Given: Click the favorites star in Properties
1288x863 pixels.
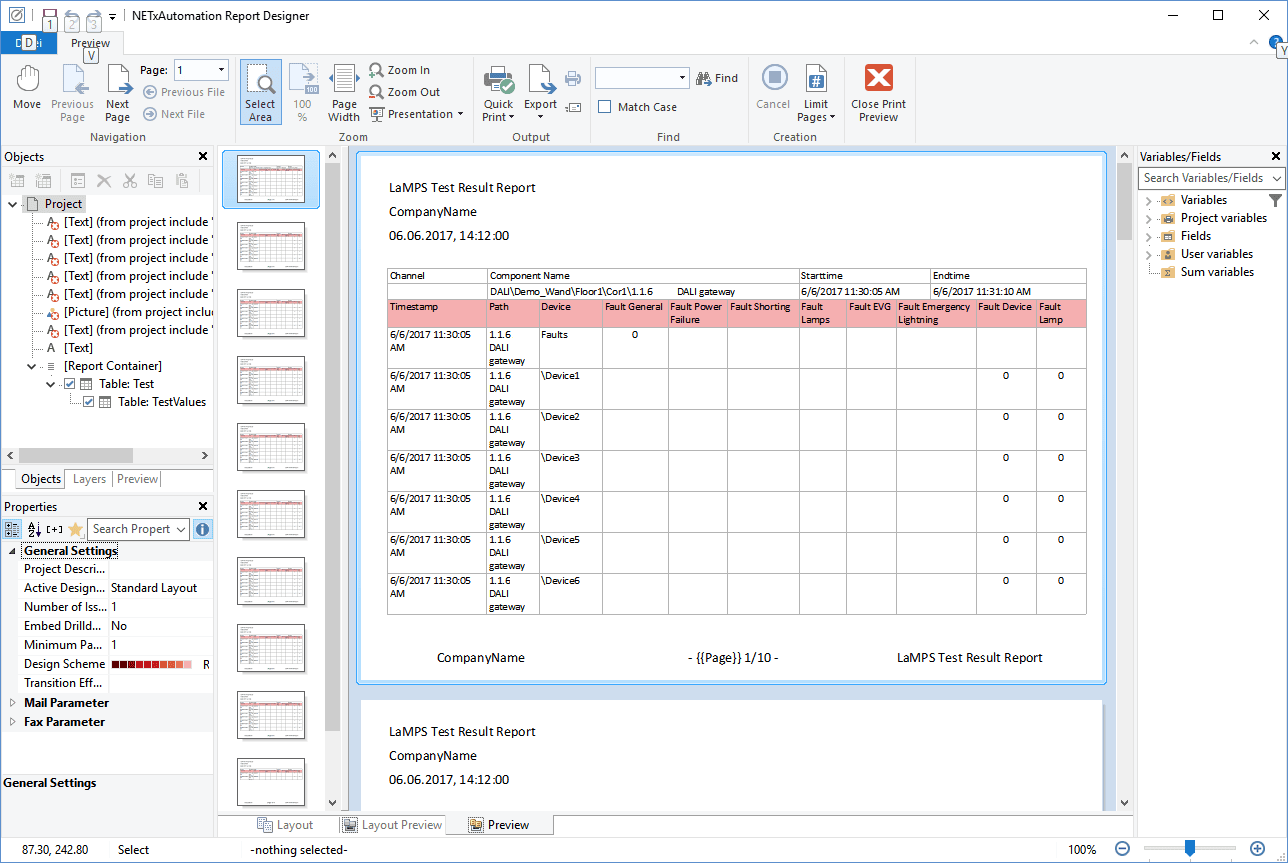Looking at the screenshot, I should tap(75, 529).
